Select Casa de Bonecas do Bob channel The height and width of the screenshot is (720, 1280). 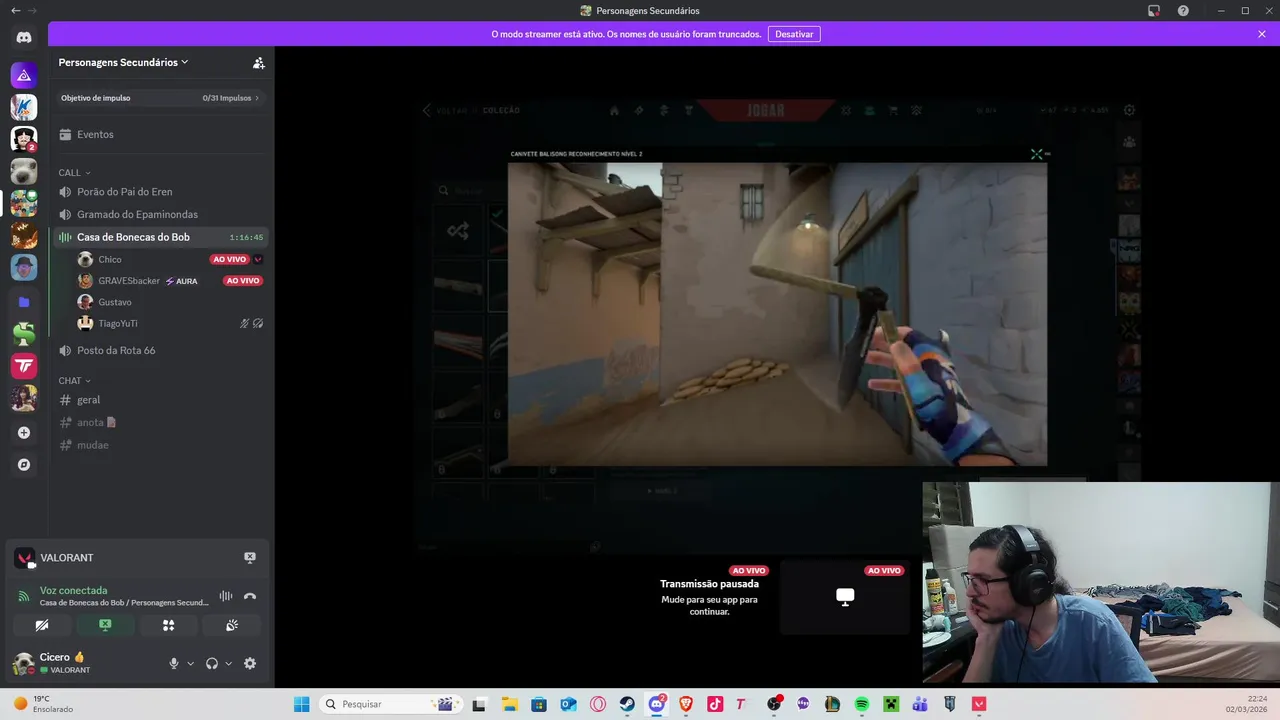(161, 237)
